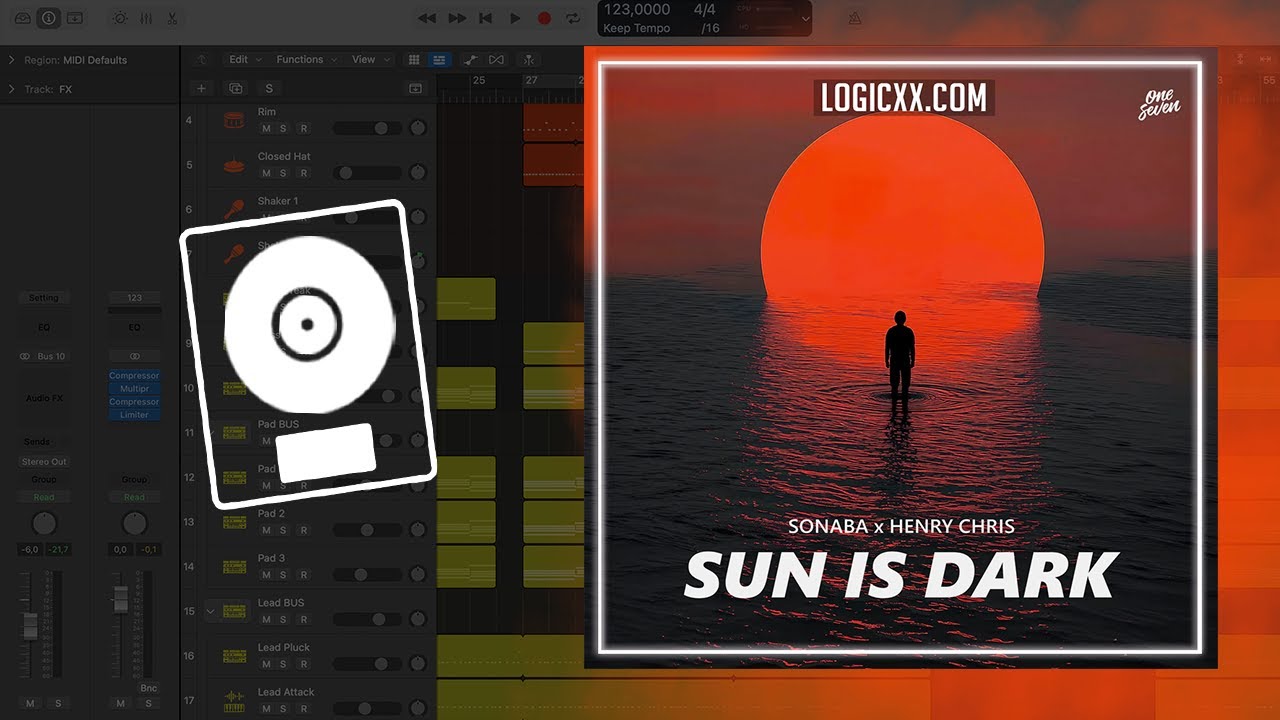
Task: Click the Lead BUS track icon
Action: (234, 611)
